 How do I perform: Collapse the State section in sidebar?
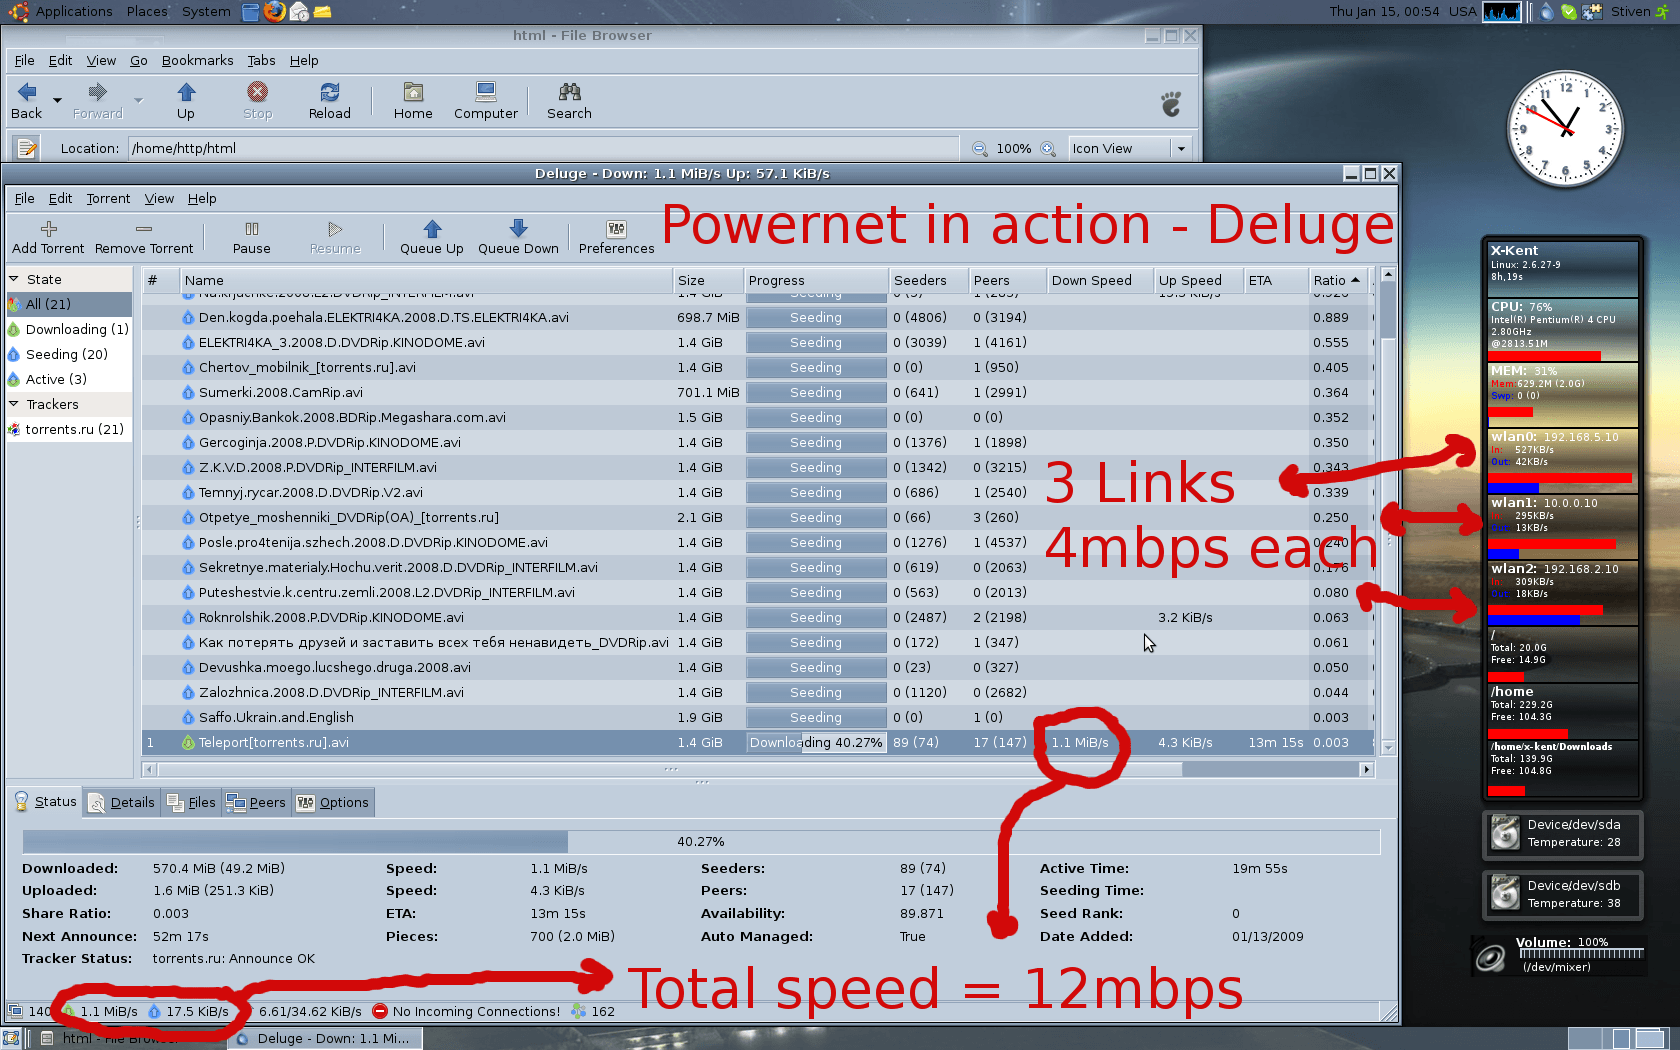(x=14, y=279)
